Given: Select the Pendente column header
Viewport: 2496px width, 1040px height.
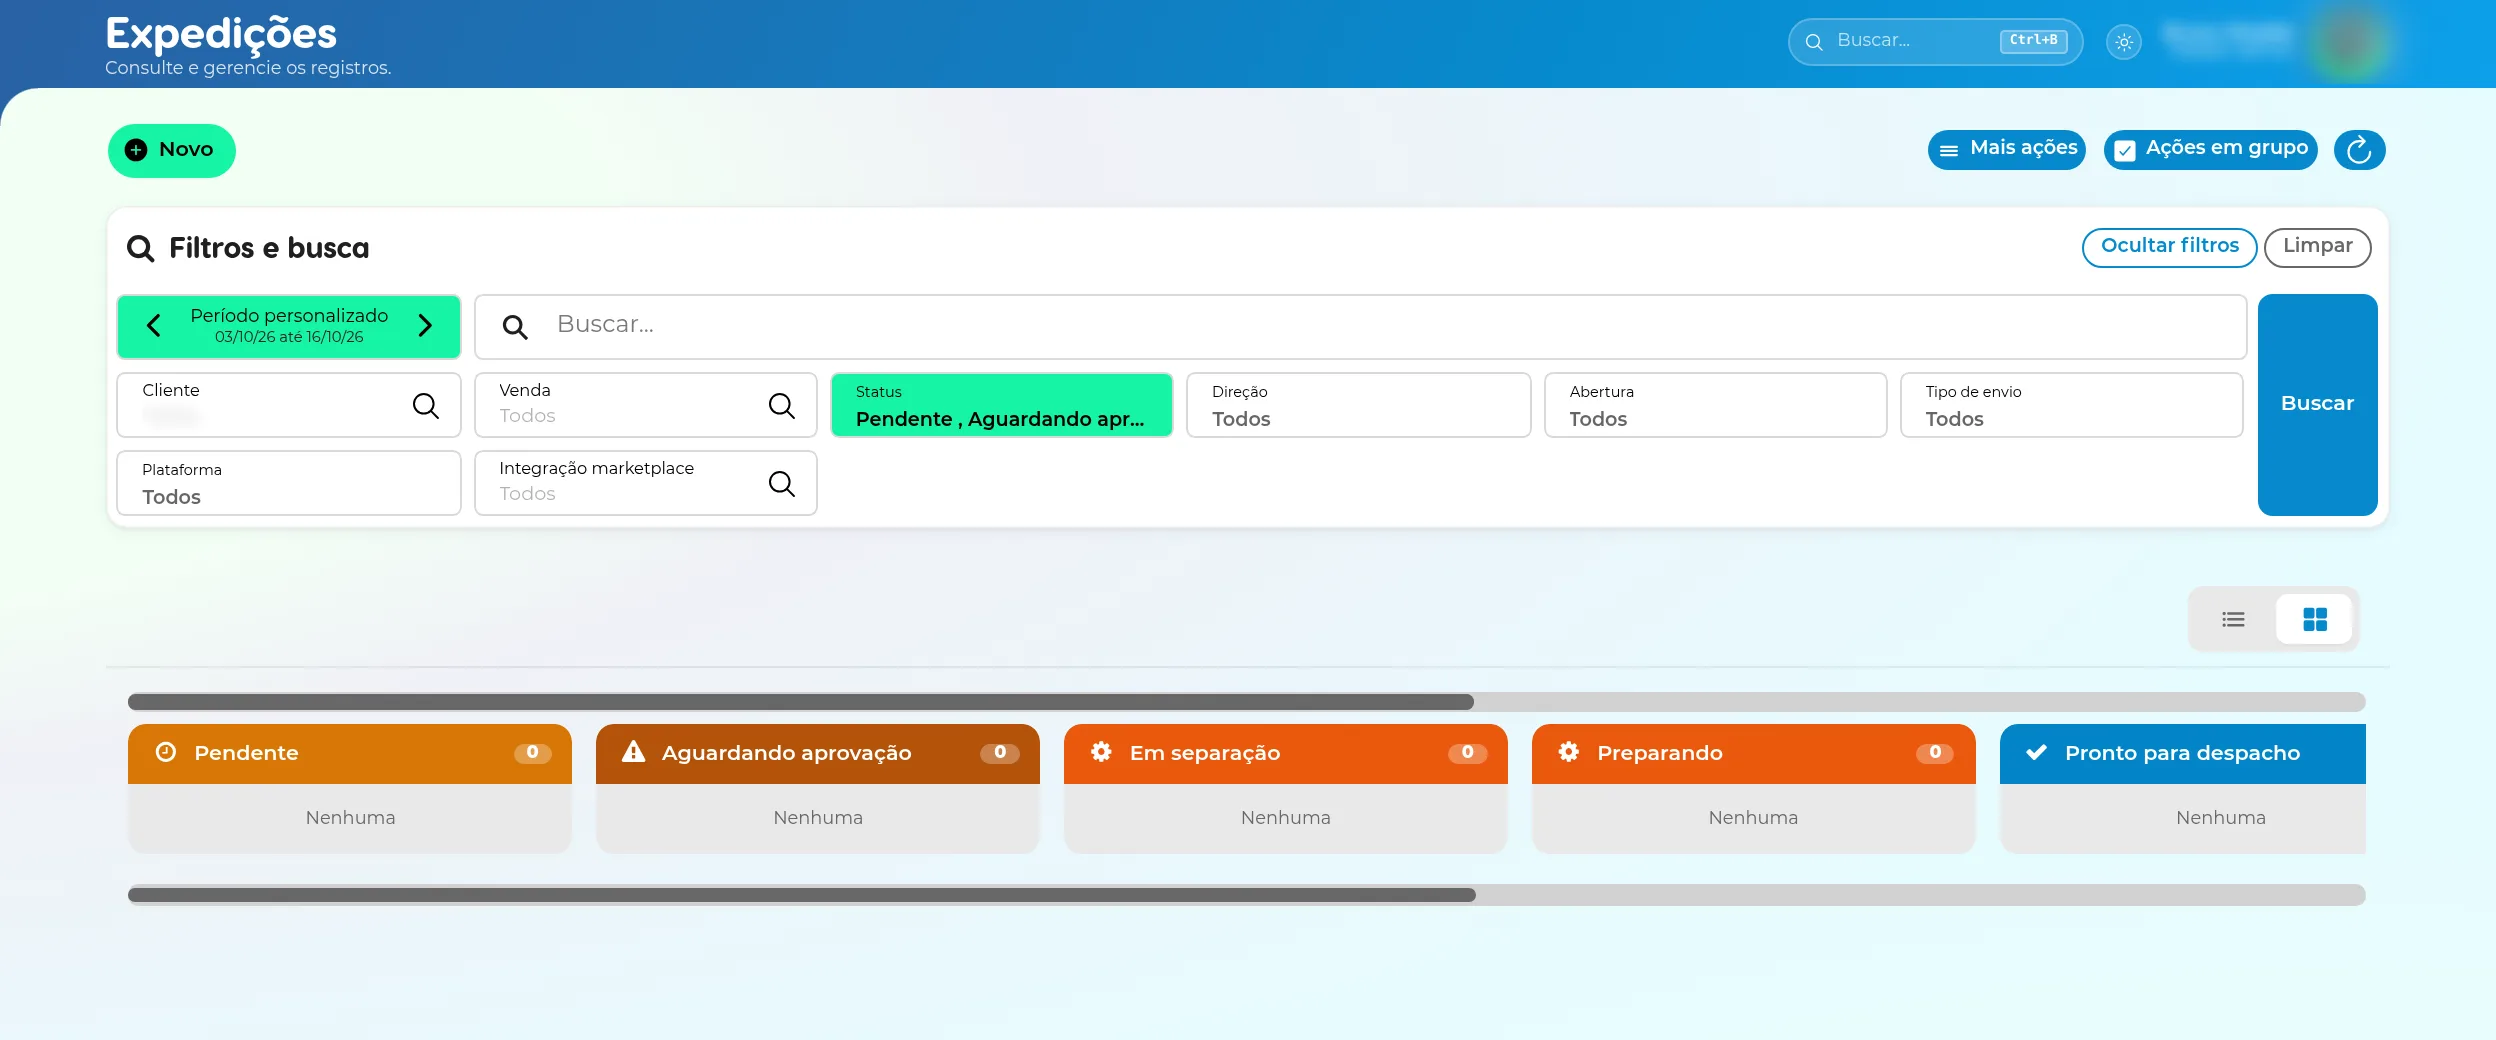Looking at the screenshot, I should [350, 753].
